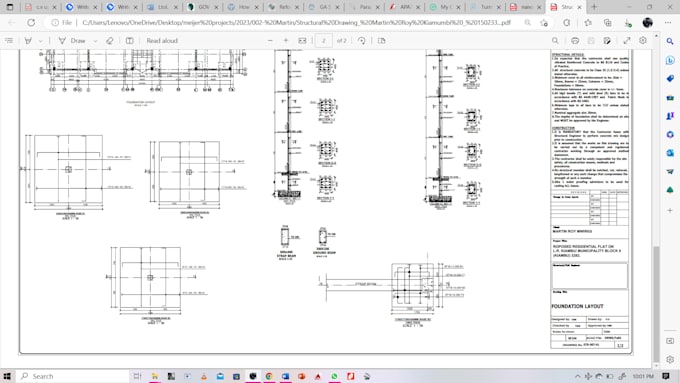Image resolution: width=680 pixels, height=383 pixels.
Task: Open the Draw pen options dropdown
Action: [x=95, y=41]
